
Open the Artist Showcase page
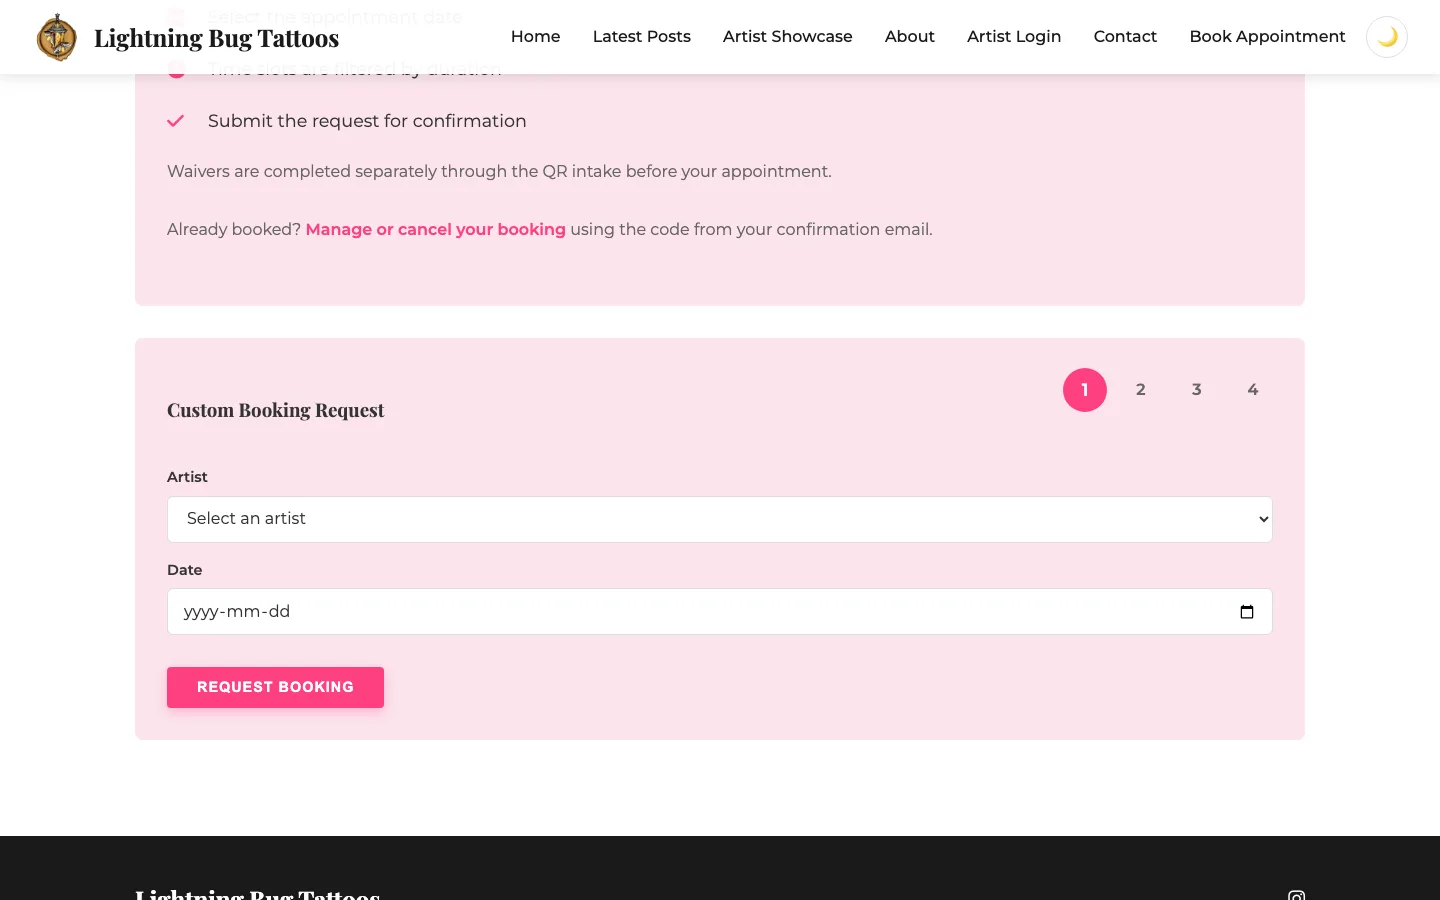[x=788, y=37]
